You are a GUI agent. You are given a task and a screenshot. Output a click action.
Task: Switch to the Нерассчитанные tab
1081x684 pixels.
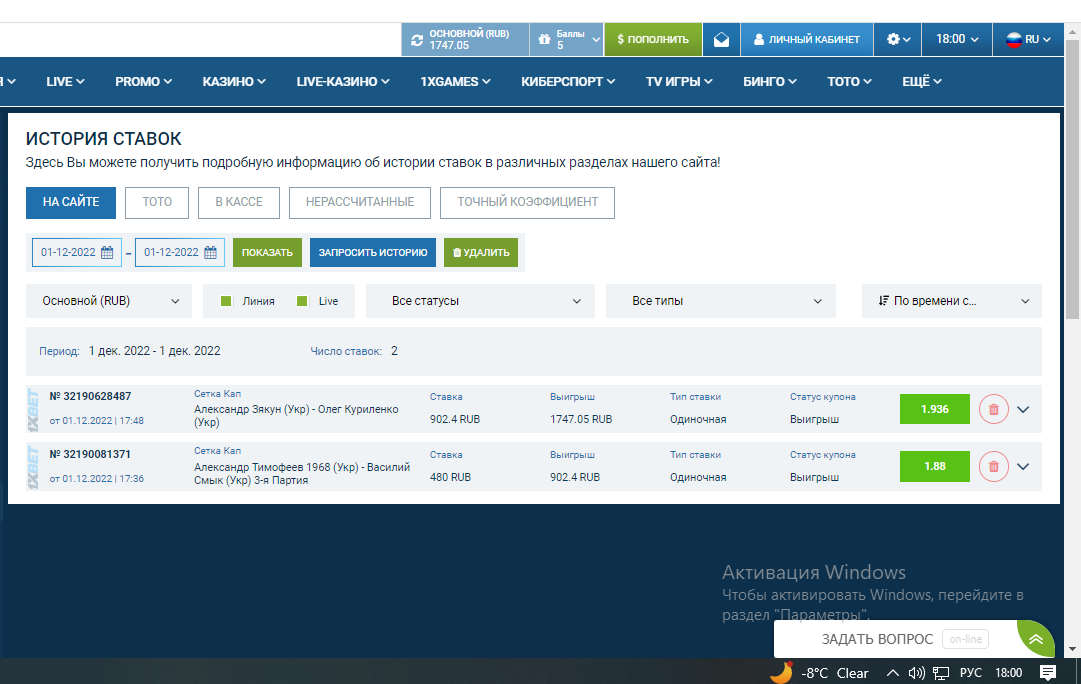tap(359, 202)
